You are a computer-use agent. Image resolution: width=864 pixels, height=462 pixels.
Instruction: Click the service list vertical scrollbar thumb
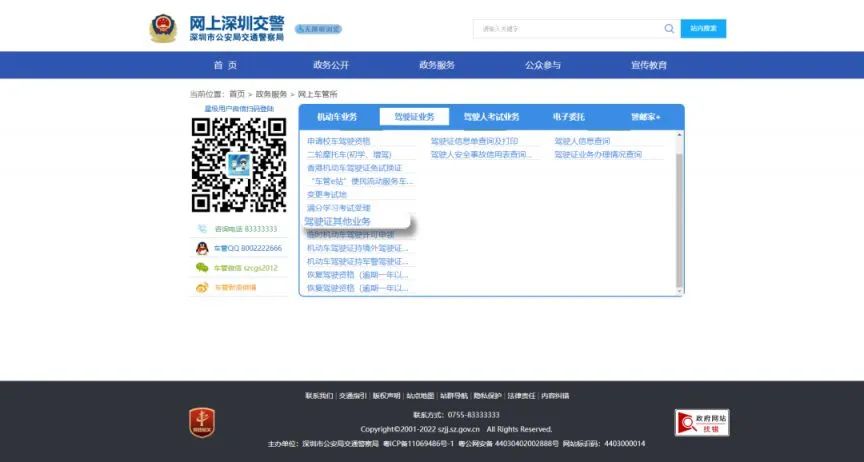pyautogui.click(x=679, y=220)
